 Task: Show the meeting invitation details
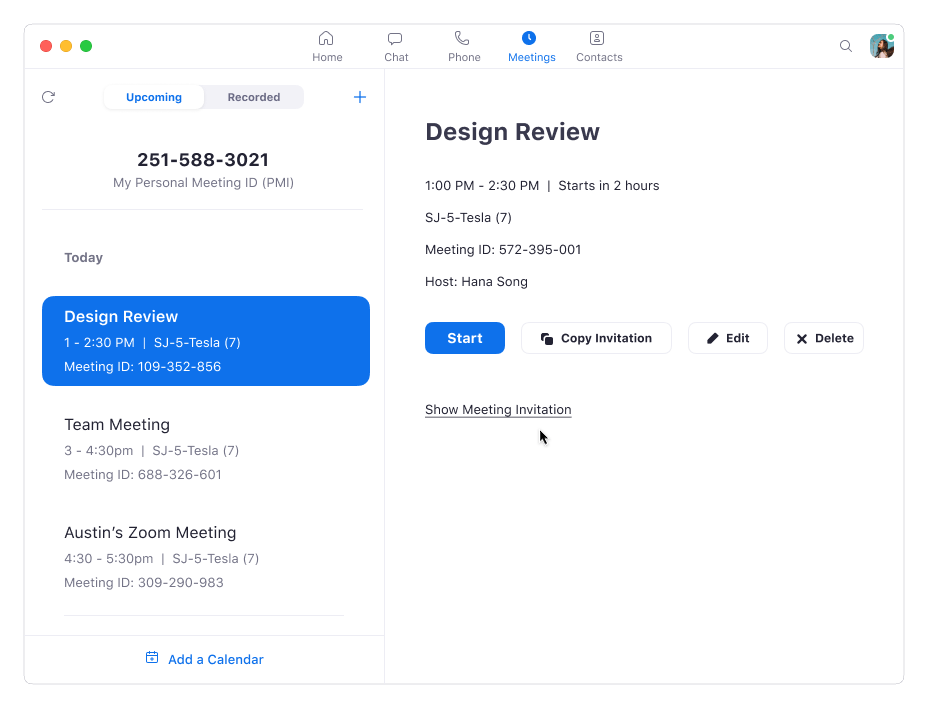coord(498,410)
